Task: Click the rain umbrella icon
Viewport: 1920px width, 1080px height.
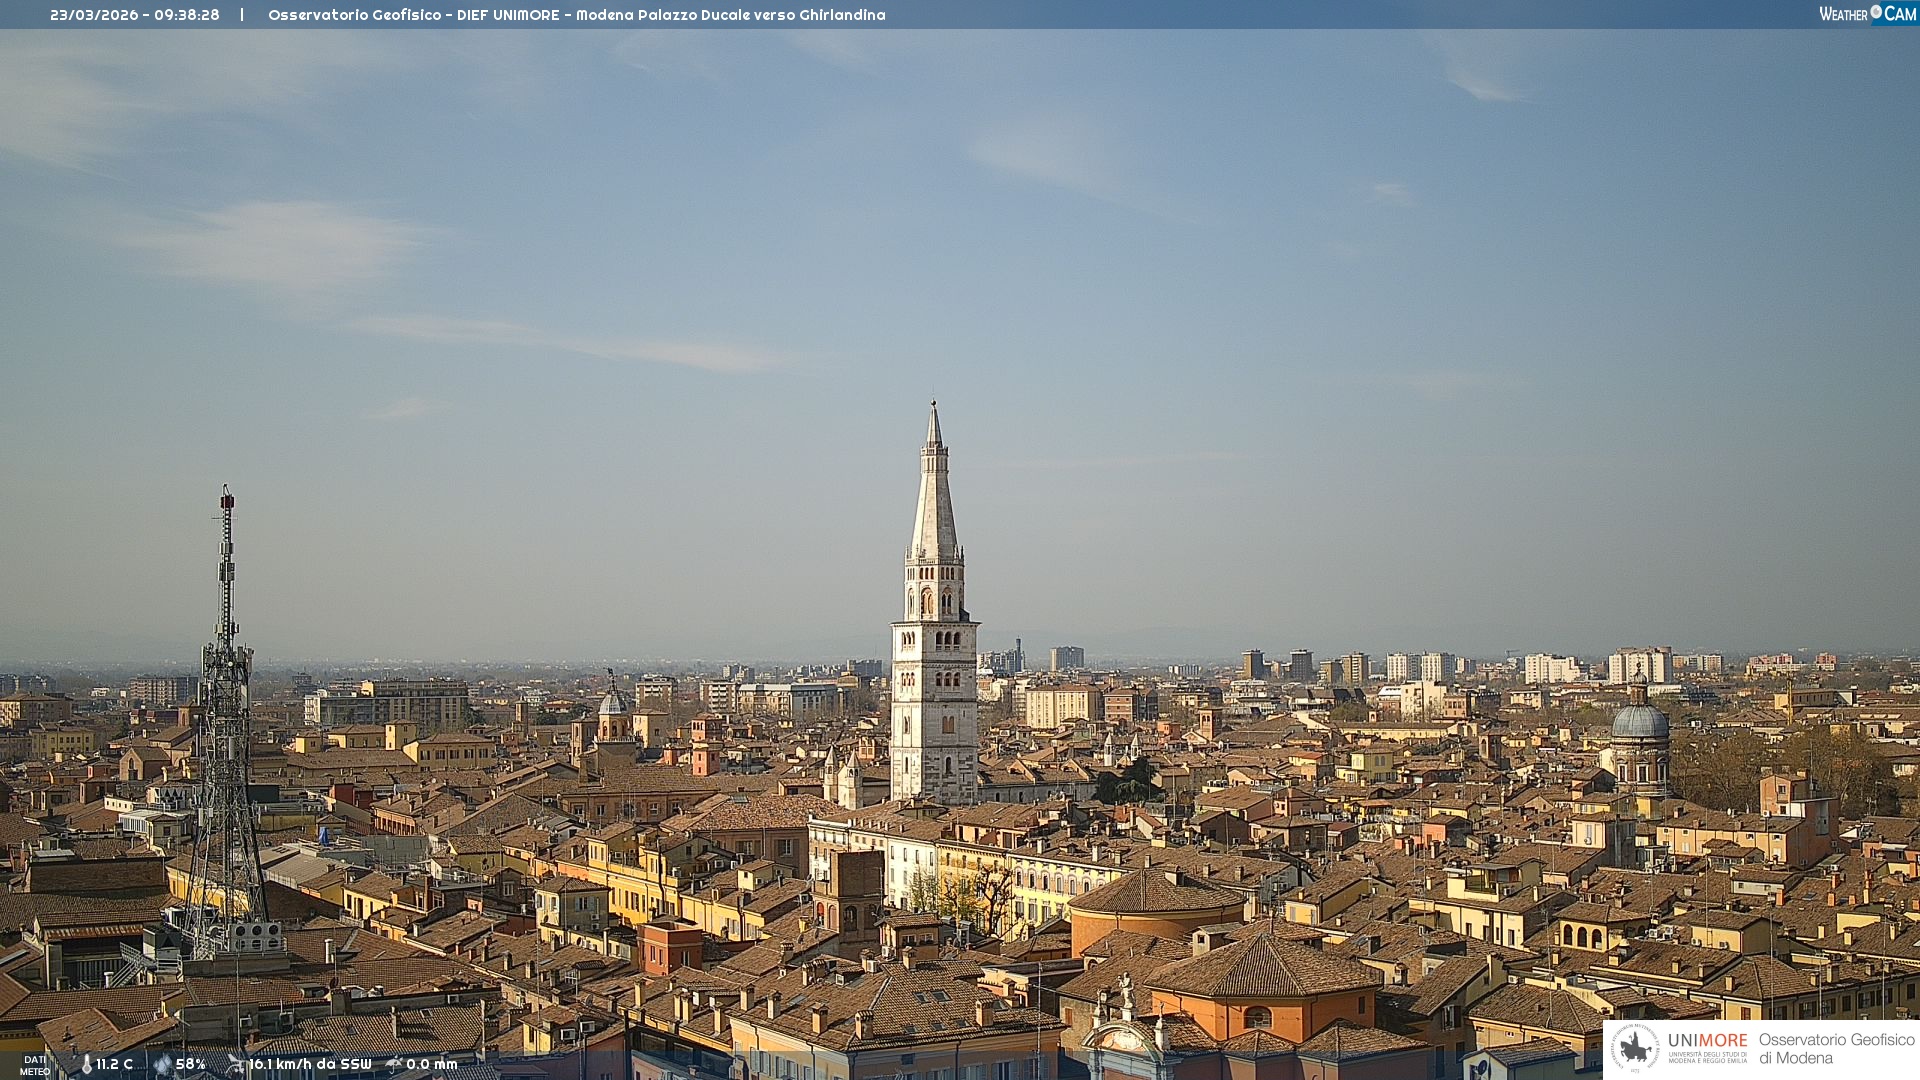Action: (x=394, y=1064)
